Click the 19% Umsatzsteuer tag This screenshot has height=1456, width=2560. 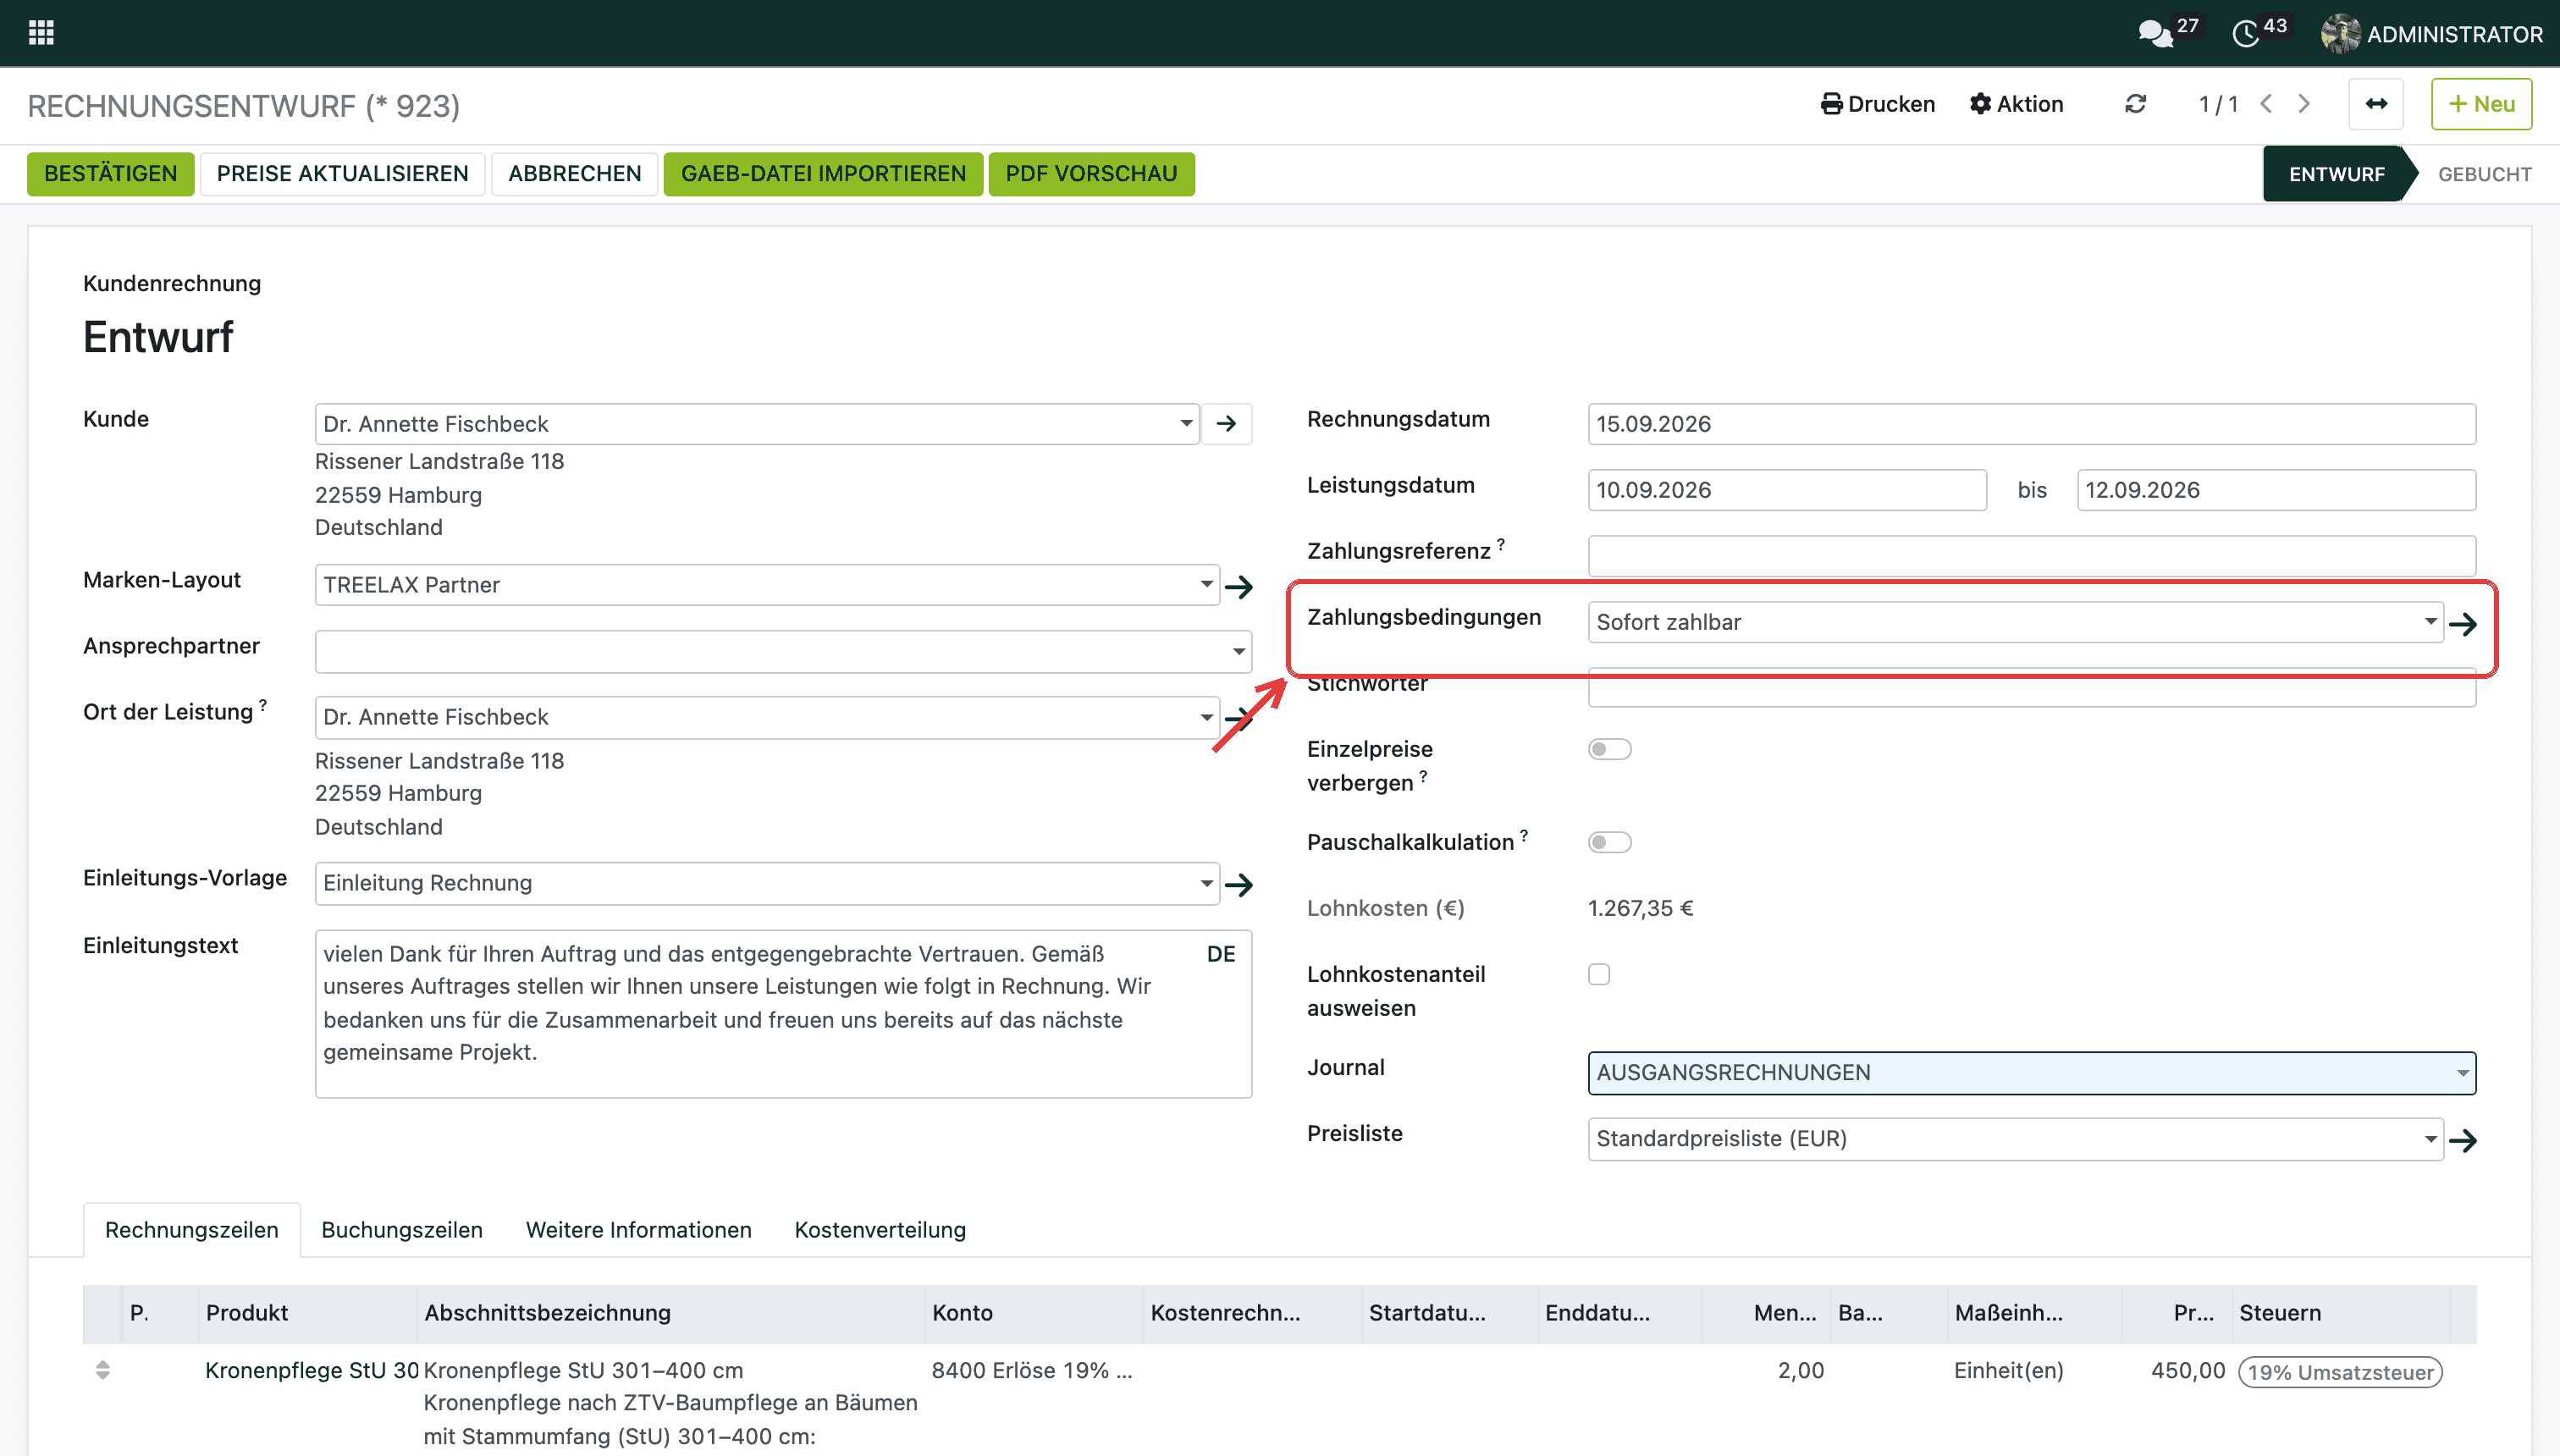pyautogui.click(x=2340, y=1372)
